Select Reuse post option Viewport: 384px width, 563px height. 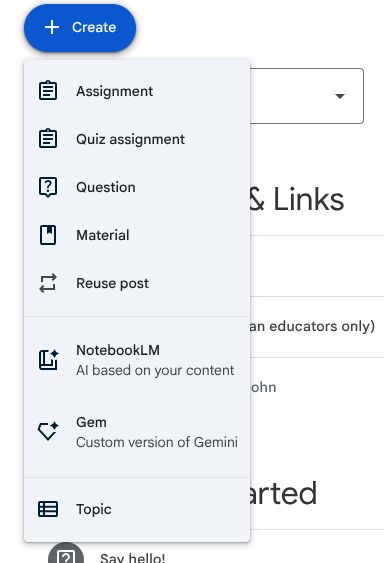137,283
